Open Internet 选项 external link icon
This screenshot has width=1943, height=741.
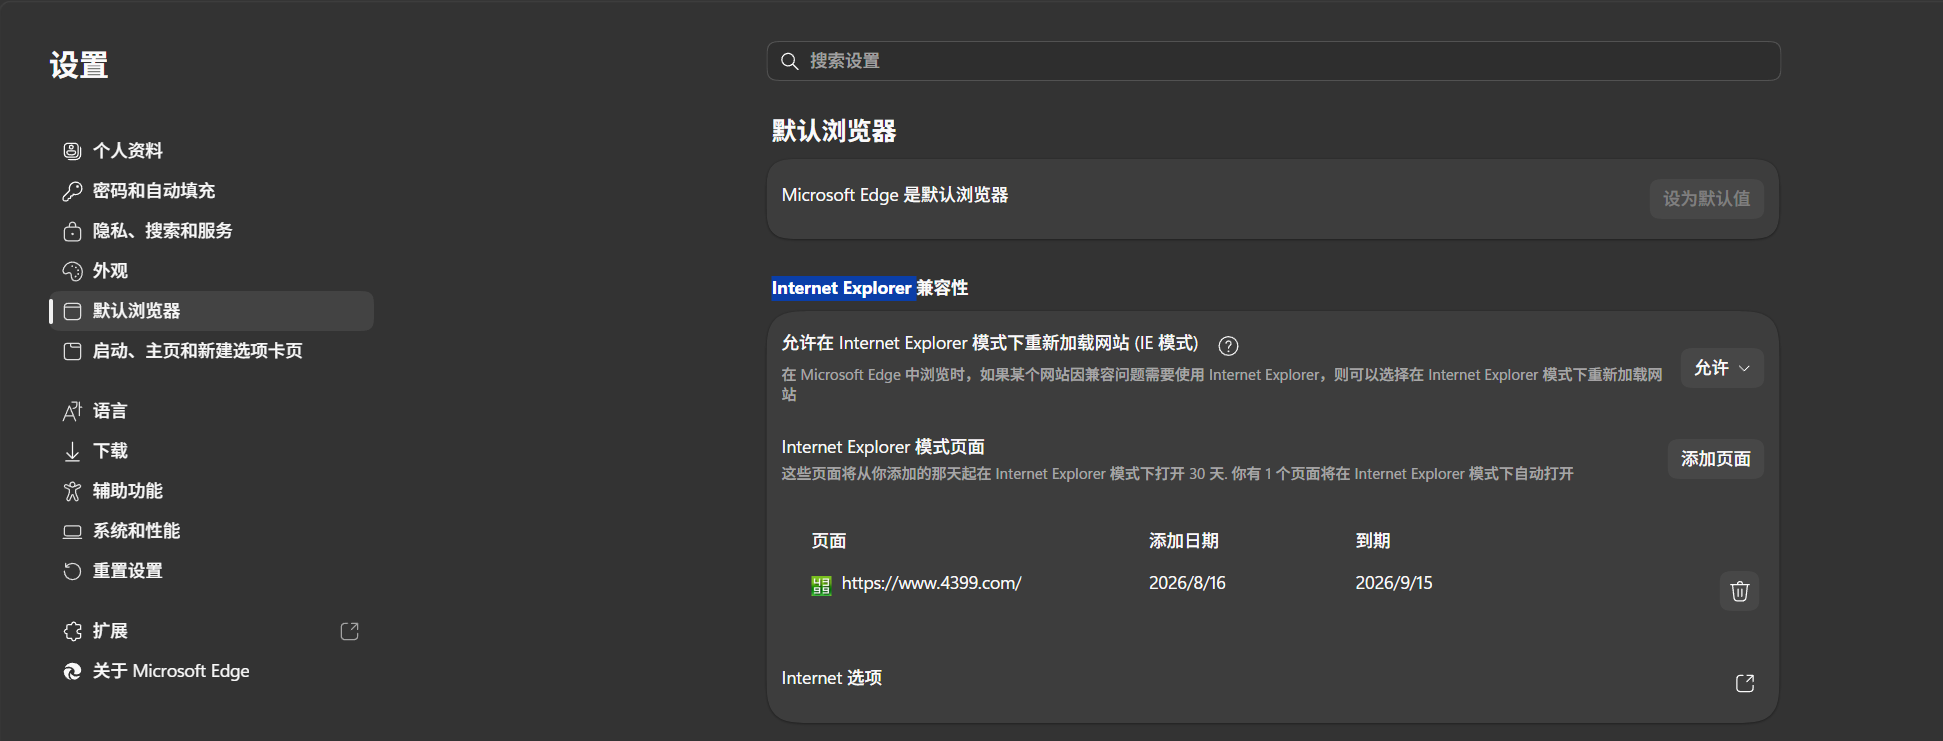click(x=1744, y=683)
